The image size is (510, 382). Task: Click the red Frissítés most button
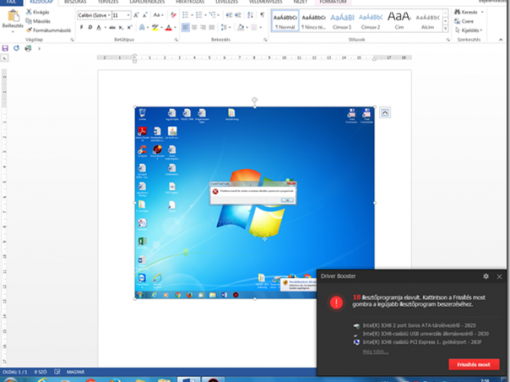tap(474, 364)
